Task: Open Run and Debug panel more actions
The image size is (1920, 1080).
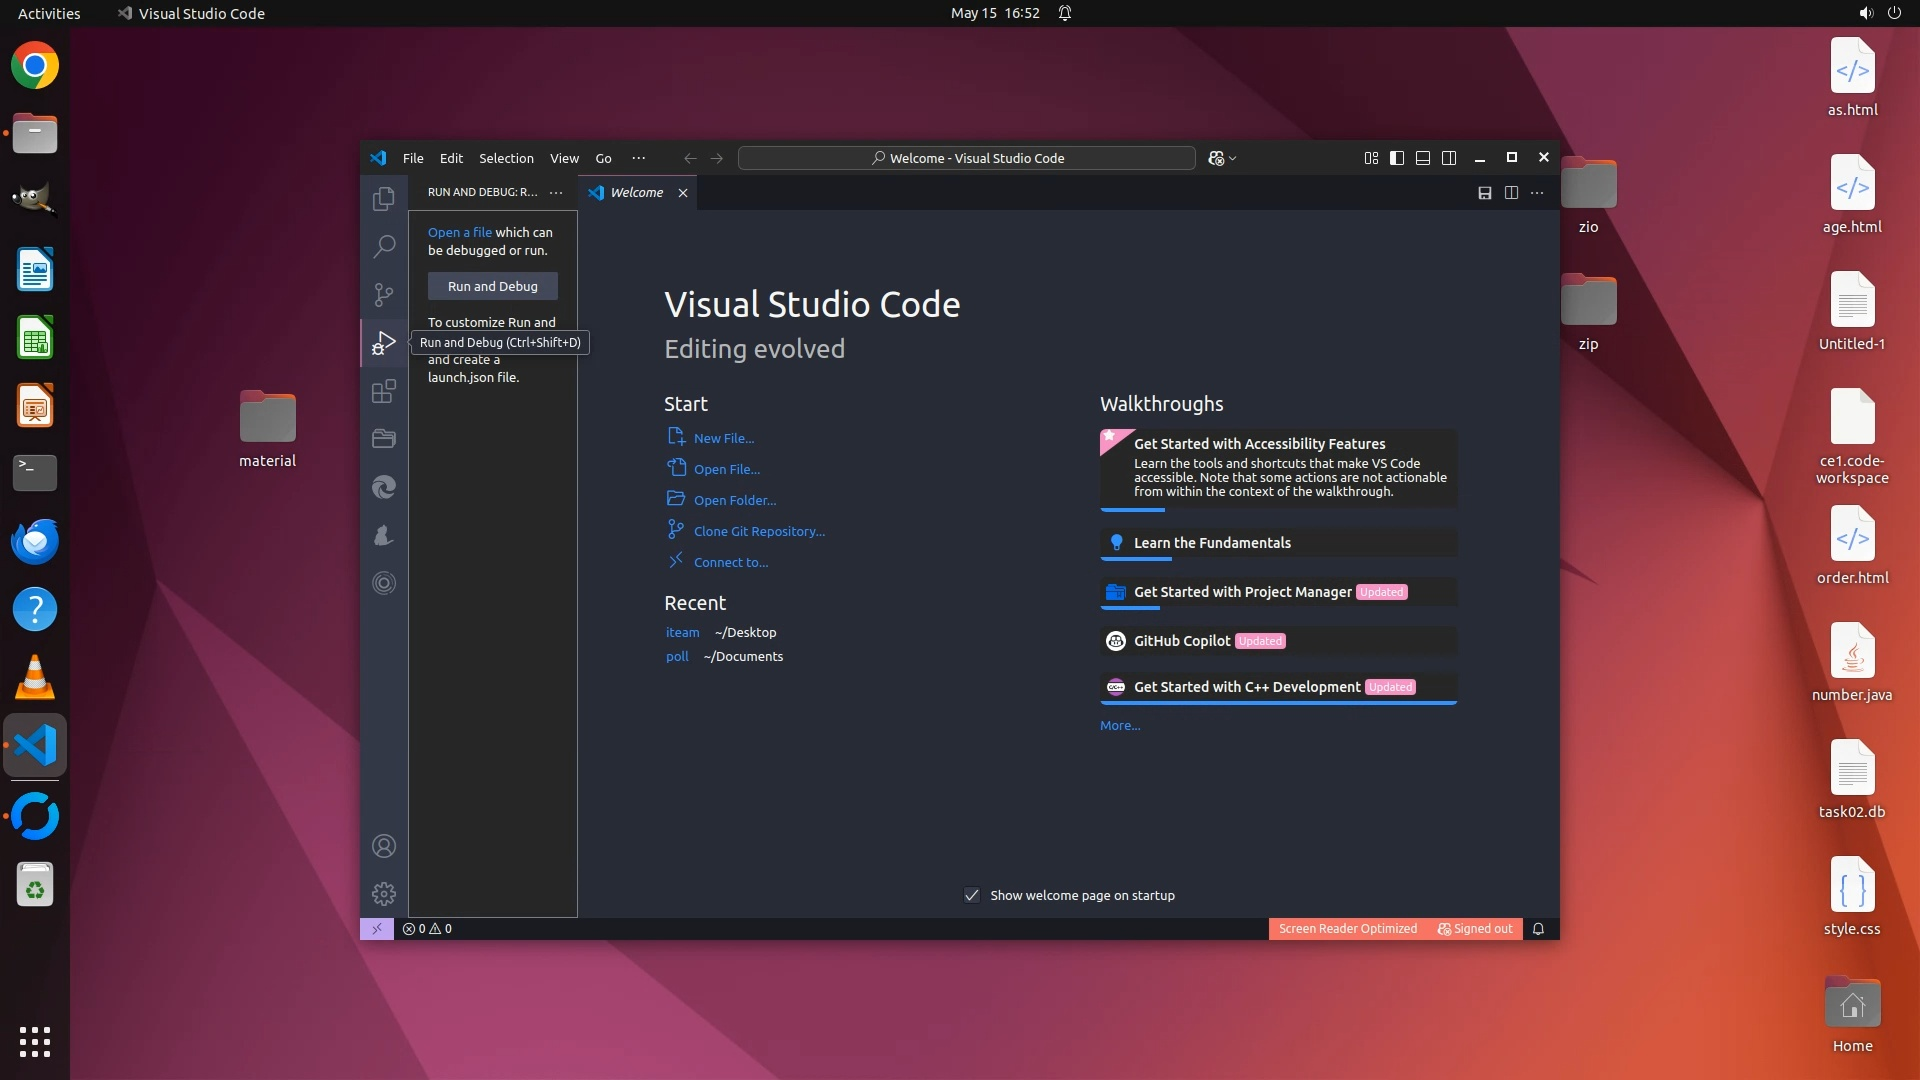Action: [556, 192]
